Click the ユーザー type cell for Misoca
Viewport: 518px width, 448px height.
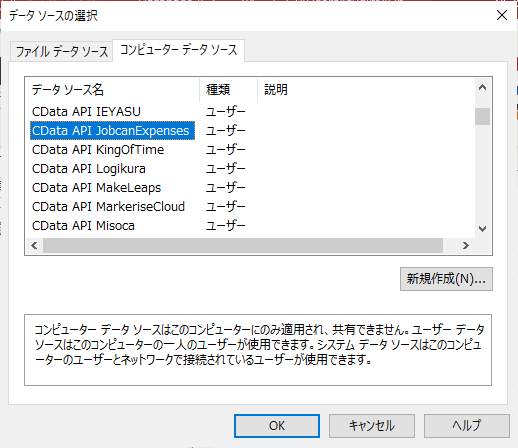point(226,226)
